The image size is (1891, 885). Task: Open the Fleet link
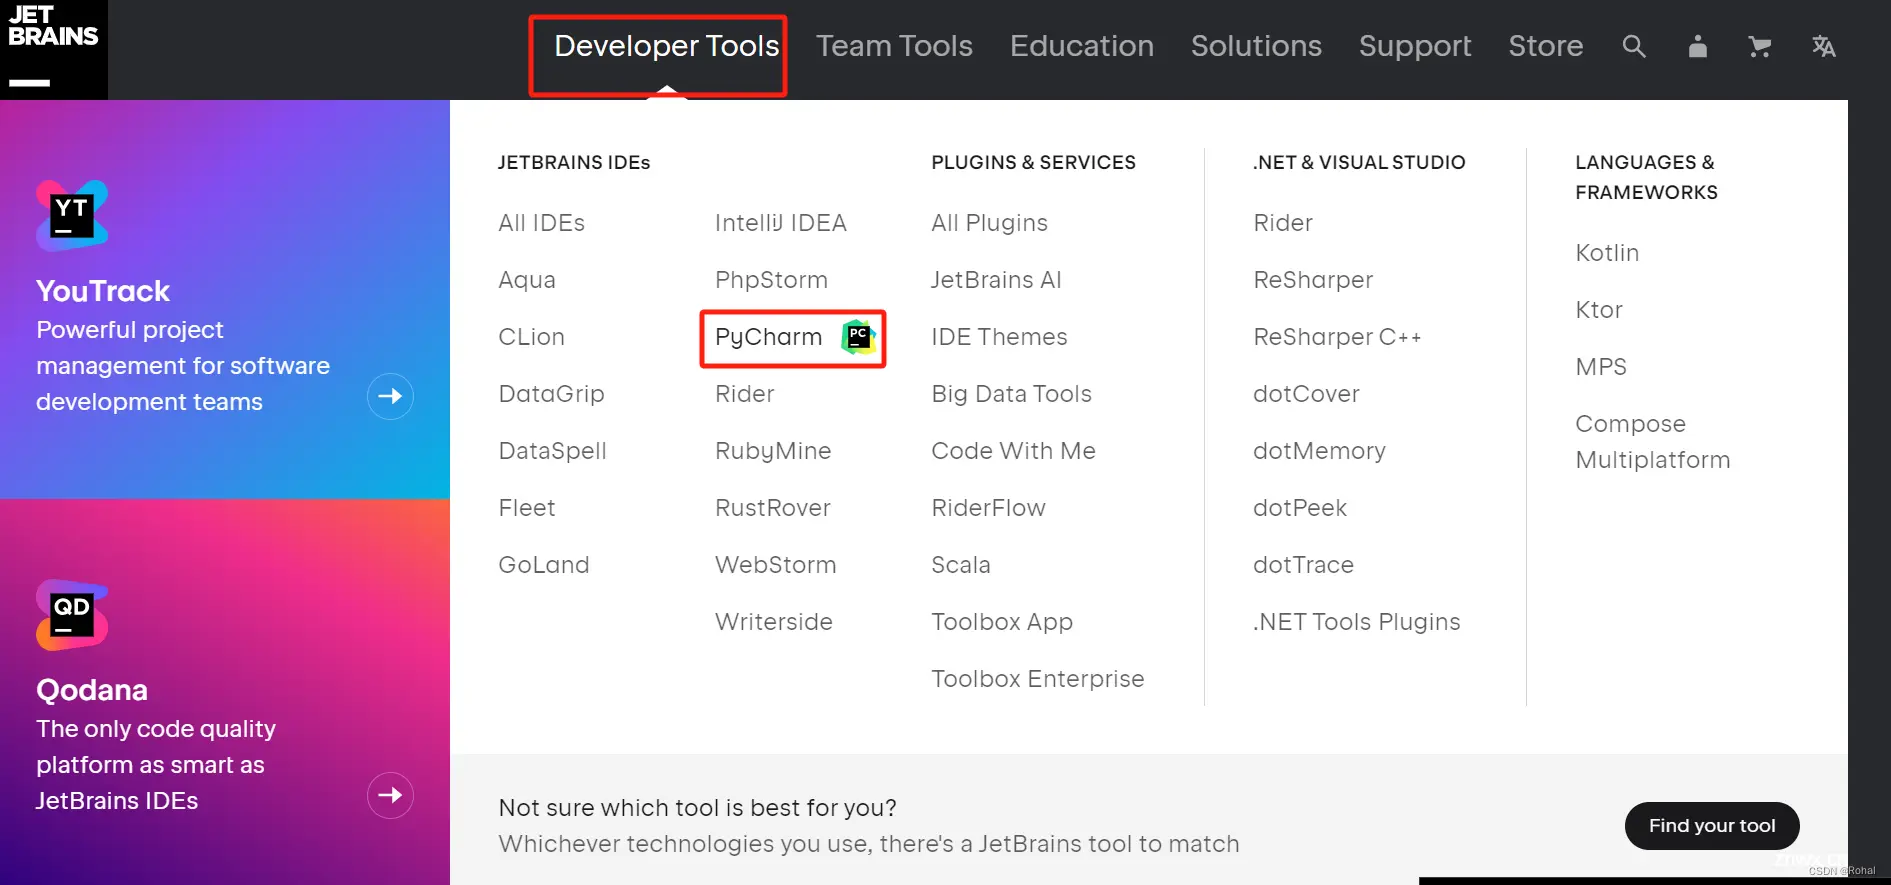coord(527,508)
